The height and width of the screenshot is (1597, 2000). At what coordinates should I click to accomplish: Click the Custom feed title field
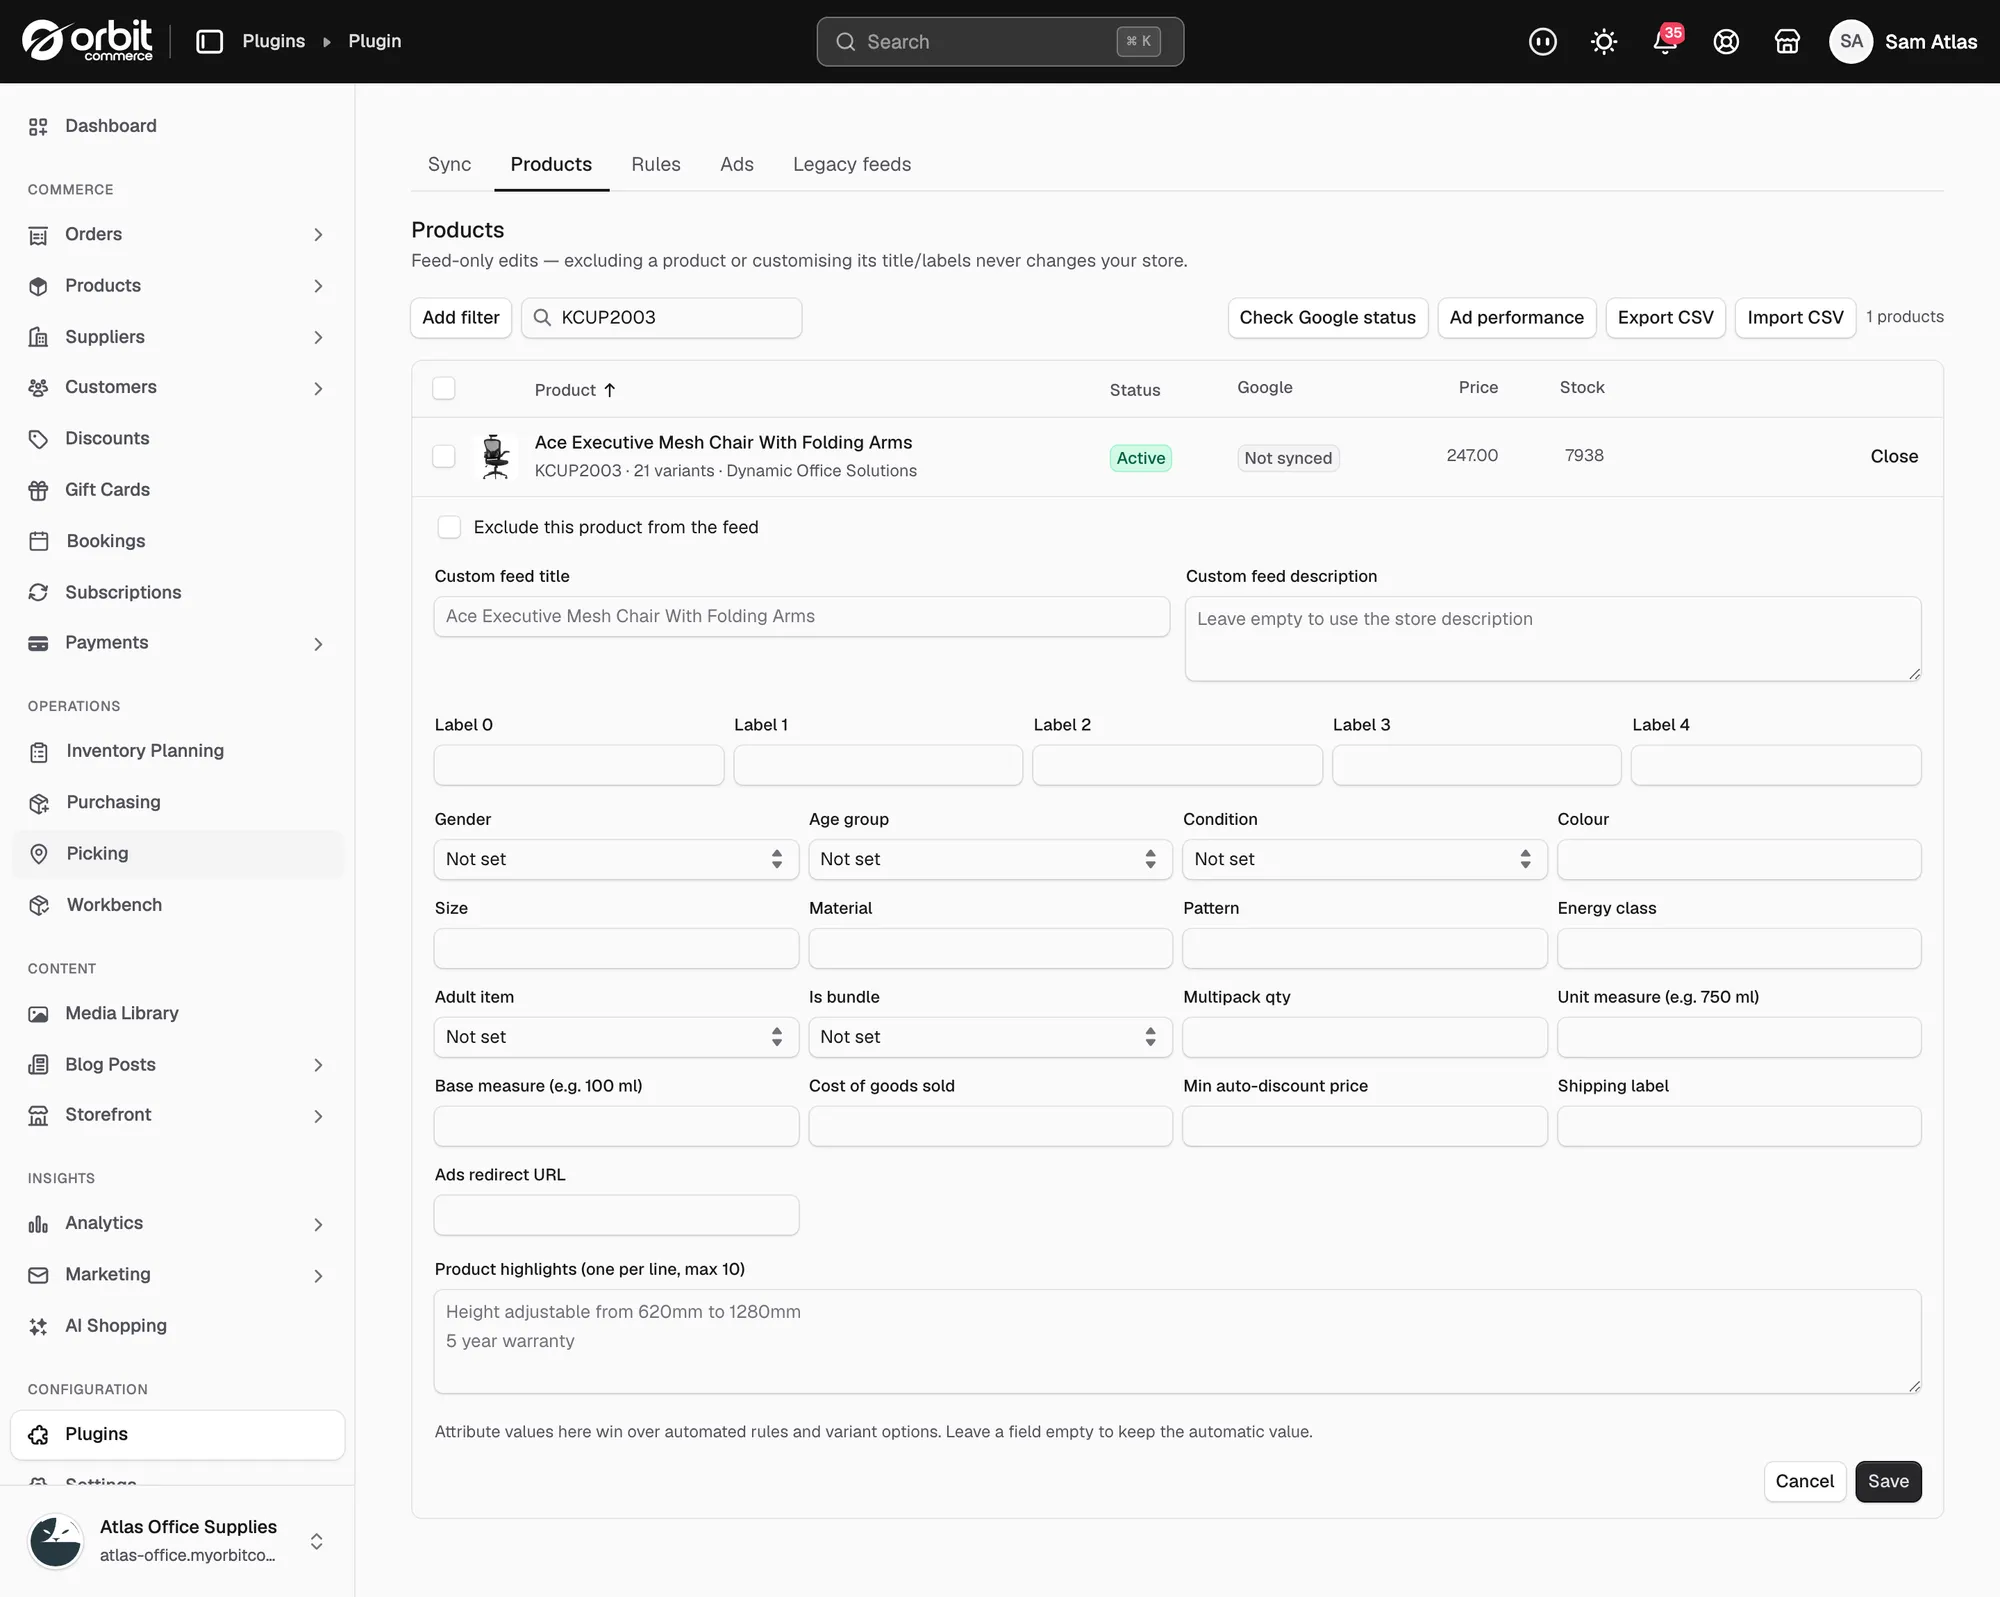point(801,617)
